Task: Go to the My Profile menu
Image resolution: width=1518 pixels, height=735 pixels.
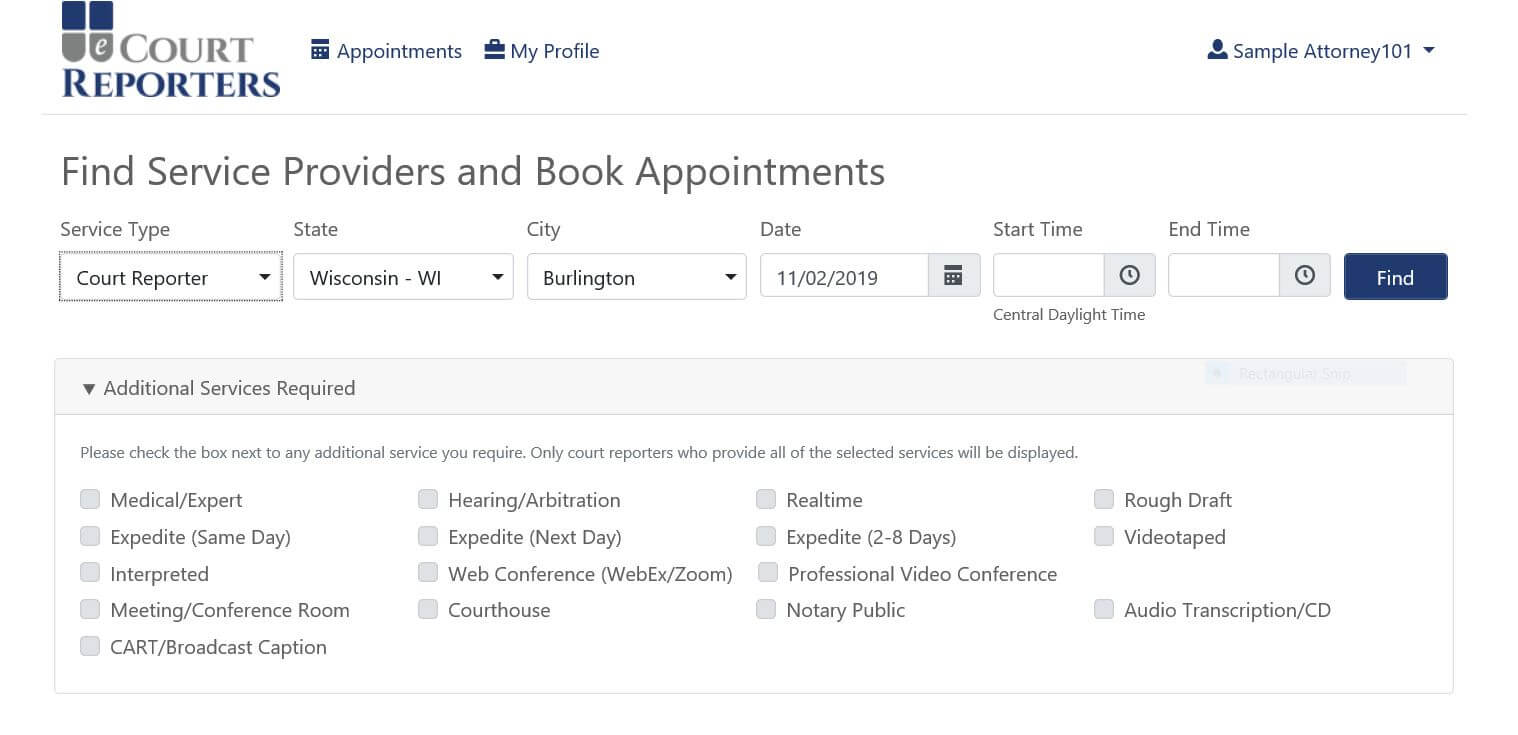Action: pos(542,51)
